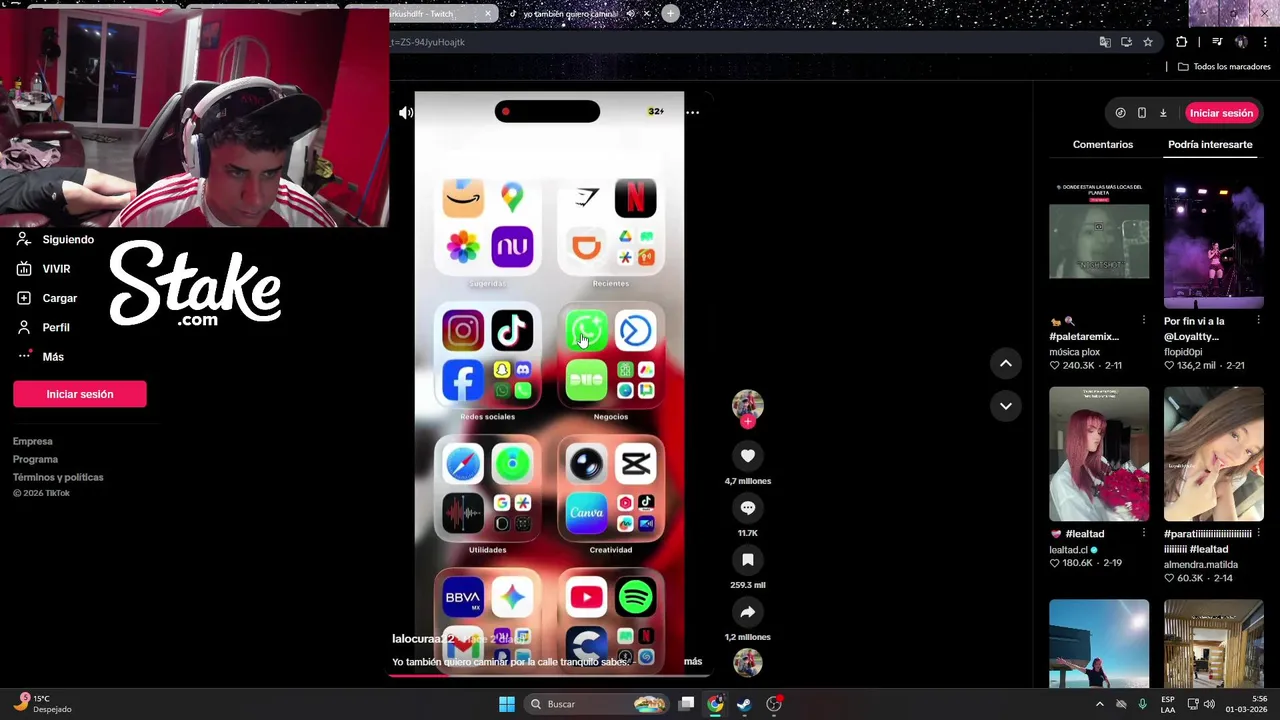Open the browser extensions puzzle icon
Image resolution: width=1280 pixels, height=720 pixels.
coord(1182,42)
